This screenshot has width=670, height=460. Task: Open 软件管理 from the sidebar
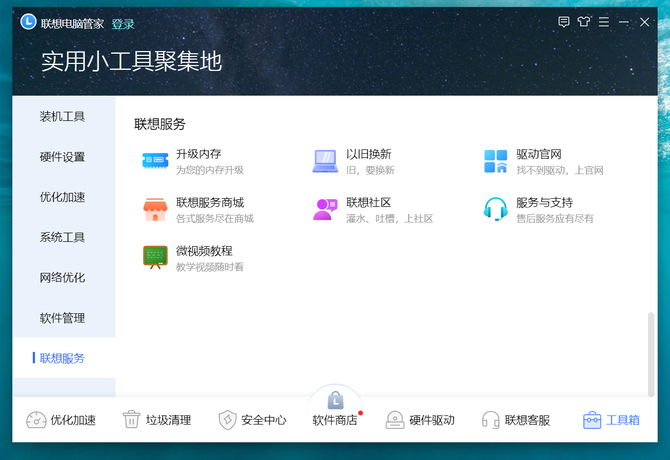tap(62, 318)
